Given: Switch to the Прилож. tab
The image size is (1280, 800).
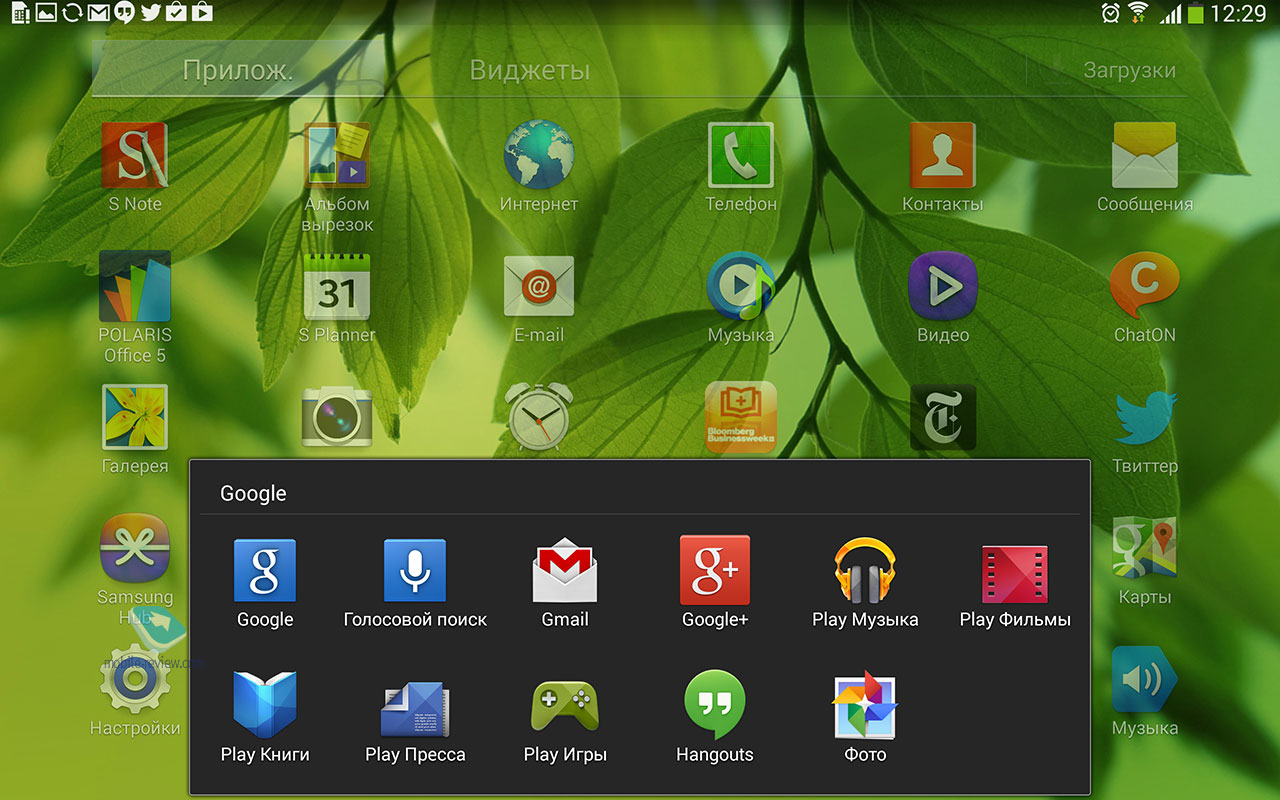Looking at the screenshot, I should (x=238, y=70).
